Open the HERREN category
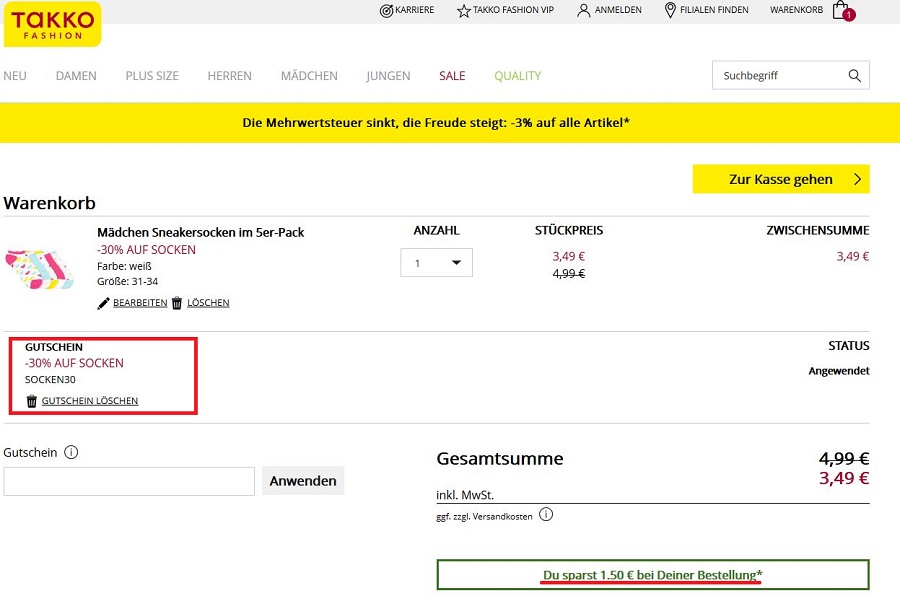 (230, 76)
